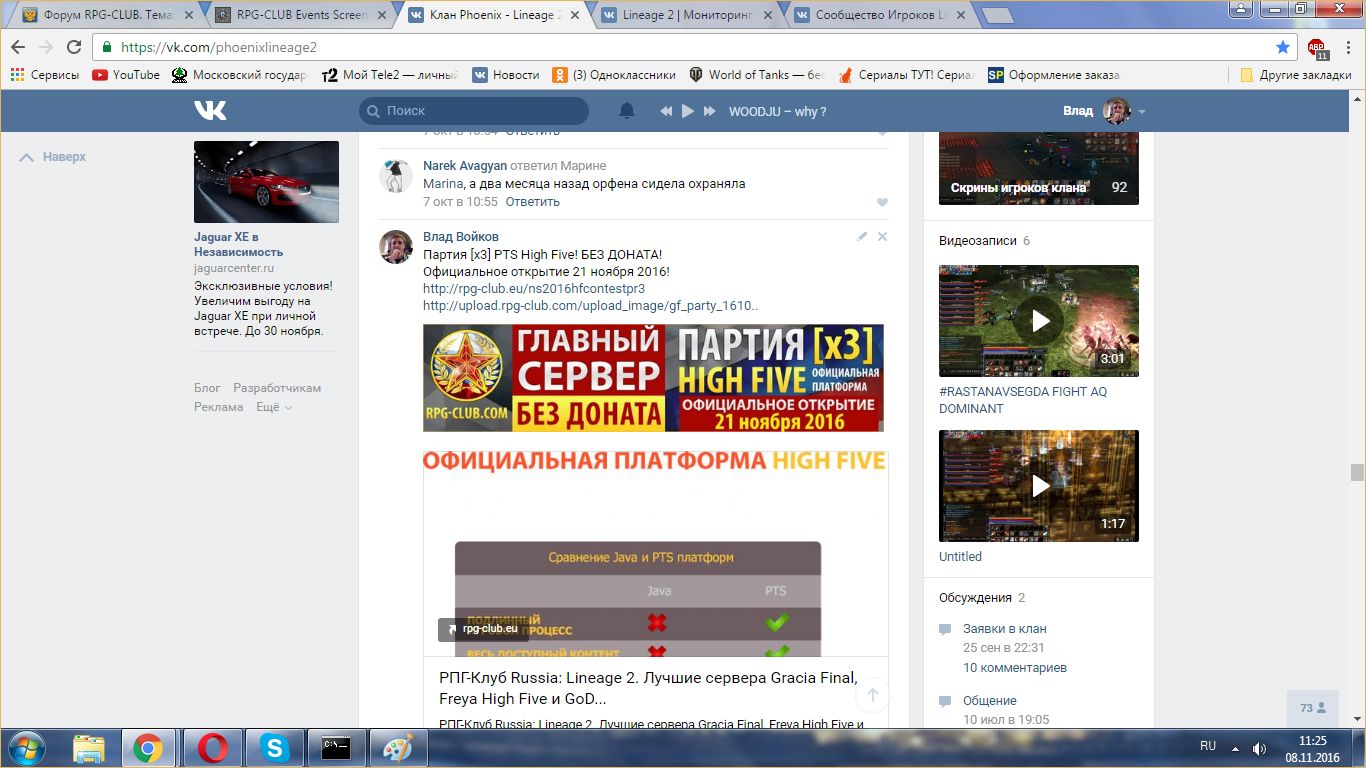This screenshot has width=1366, height=768.
Task: Switch to the Сообщество Игроков tab
Action: point(879,15)
